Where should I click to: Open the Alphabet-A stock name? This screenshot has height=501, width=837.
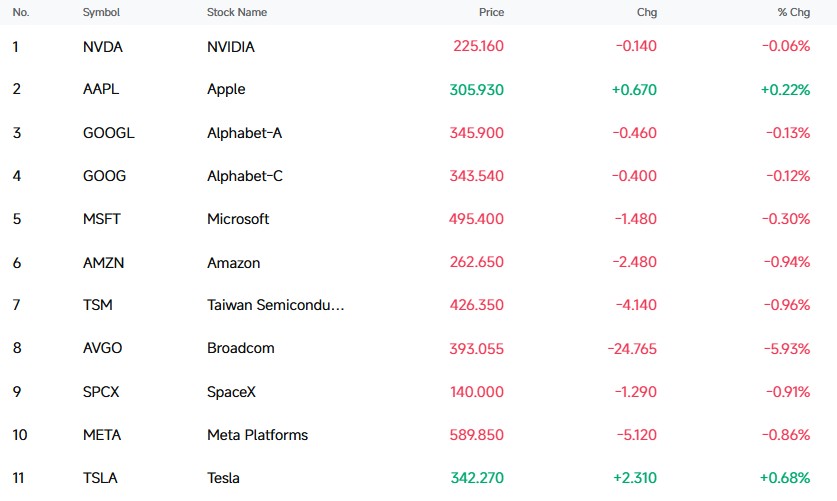(x=244, y=133)
